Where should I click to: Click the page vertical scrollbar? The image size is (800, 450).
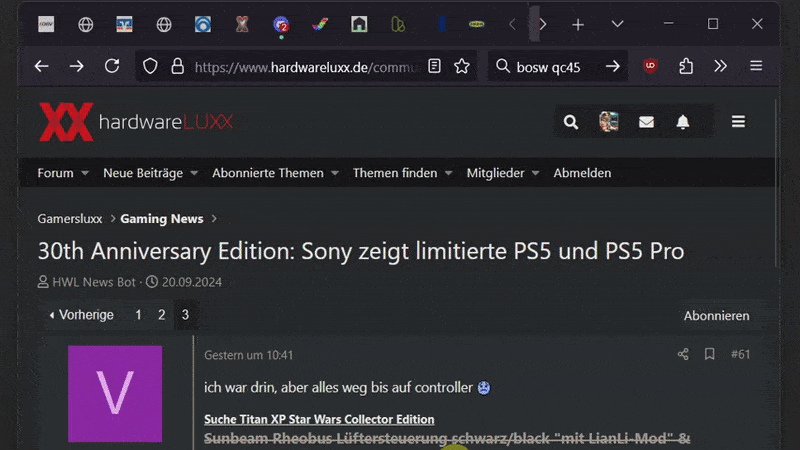point(776,184)
